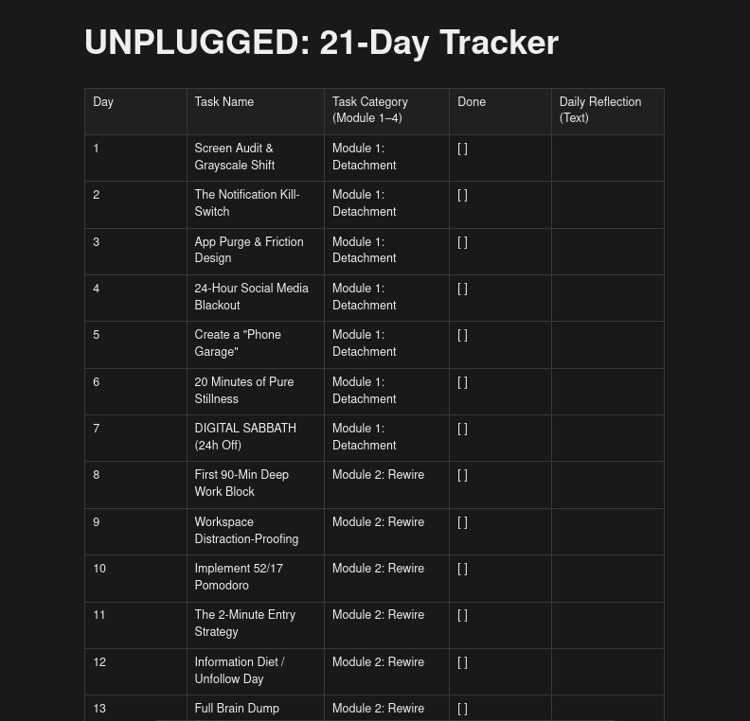Select the Day column header
This screenshot has width=750, height=721.
(x=136, y=111)
